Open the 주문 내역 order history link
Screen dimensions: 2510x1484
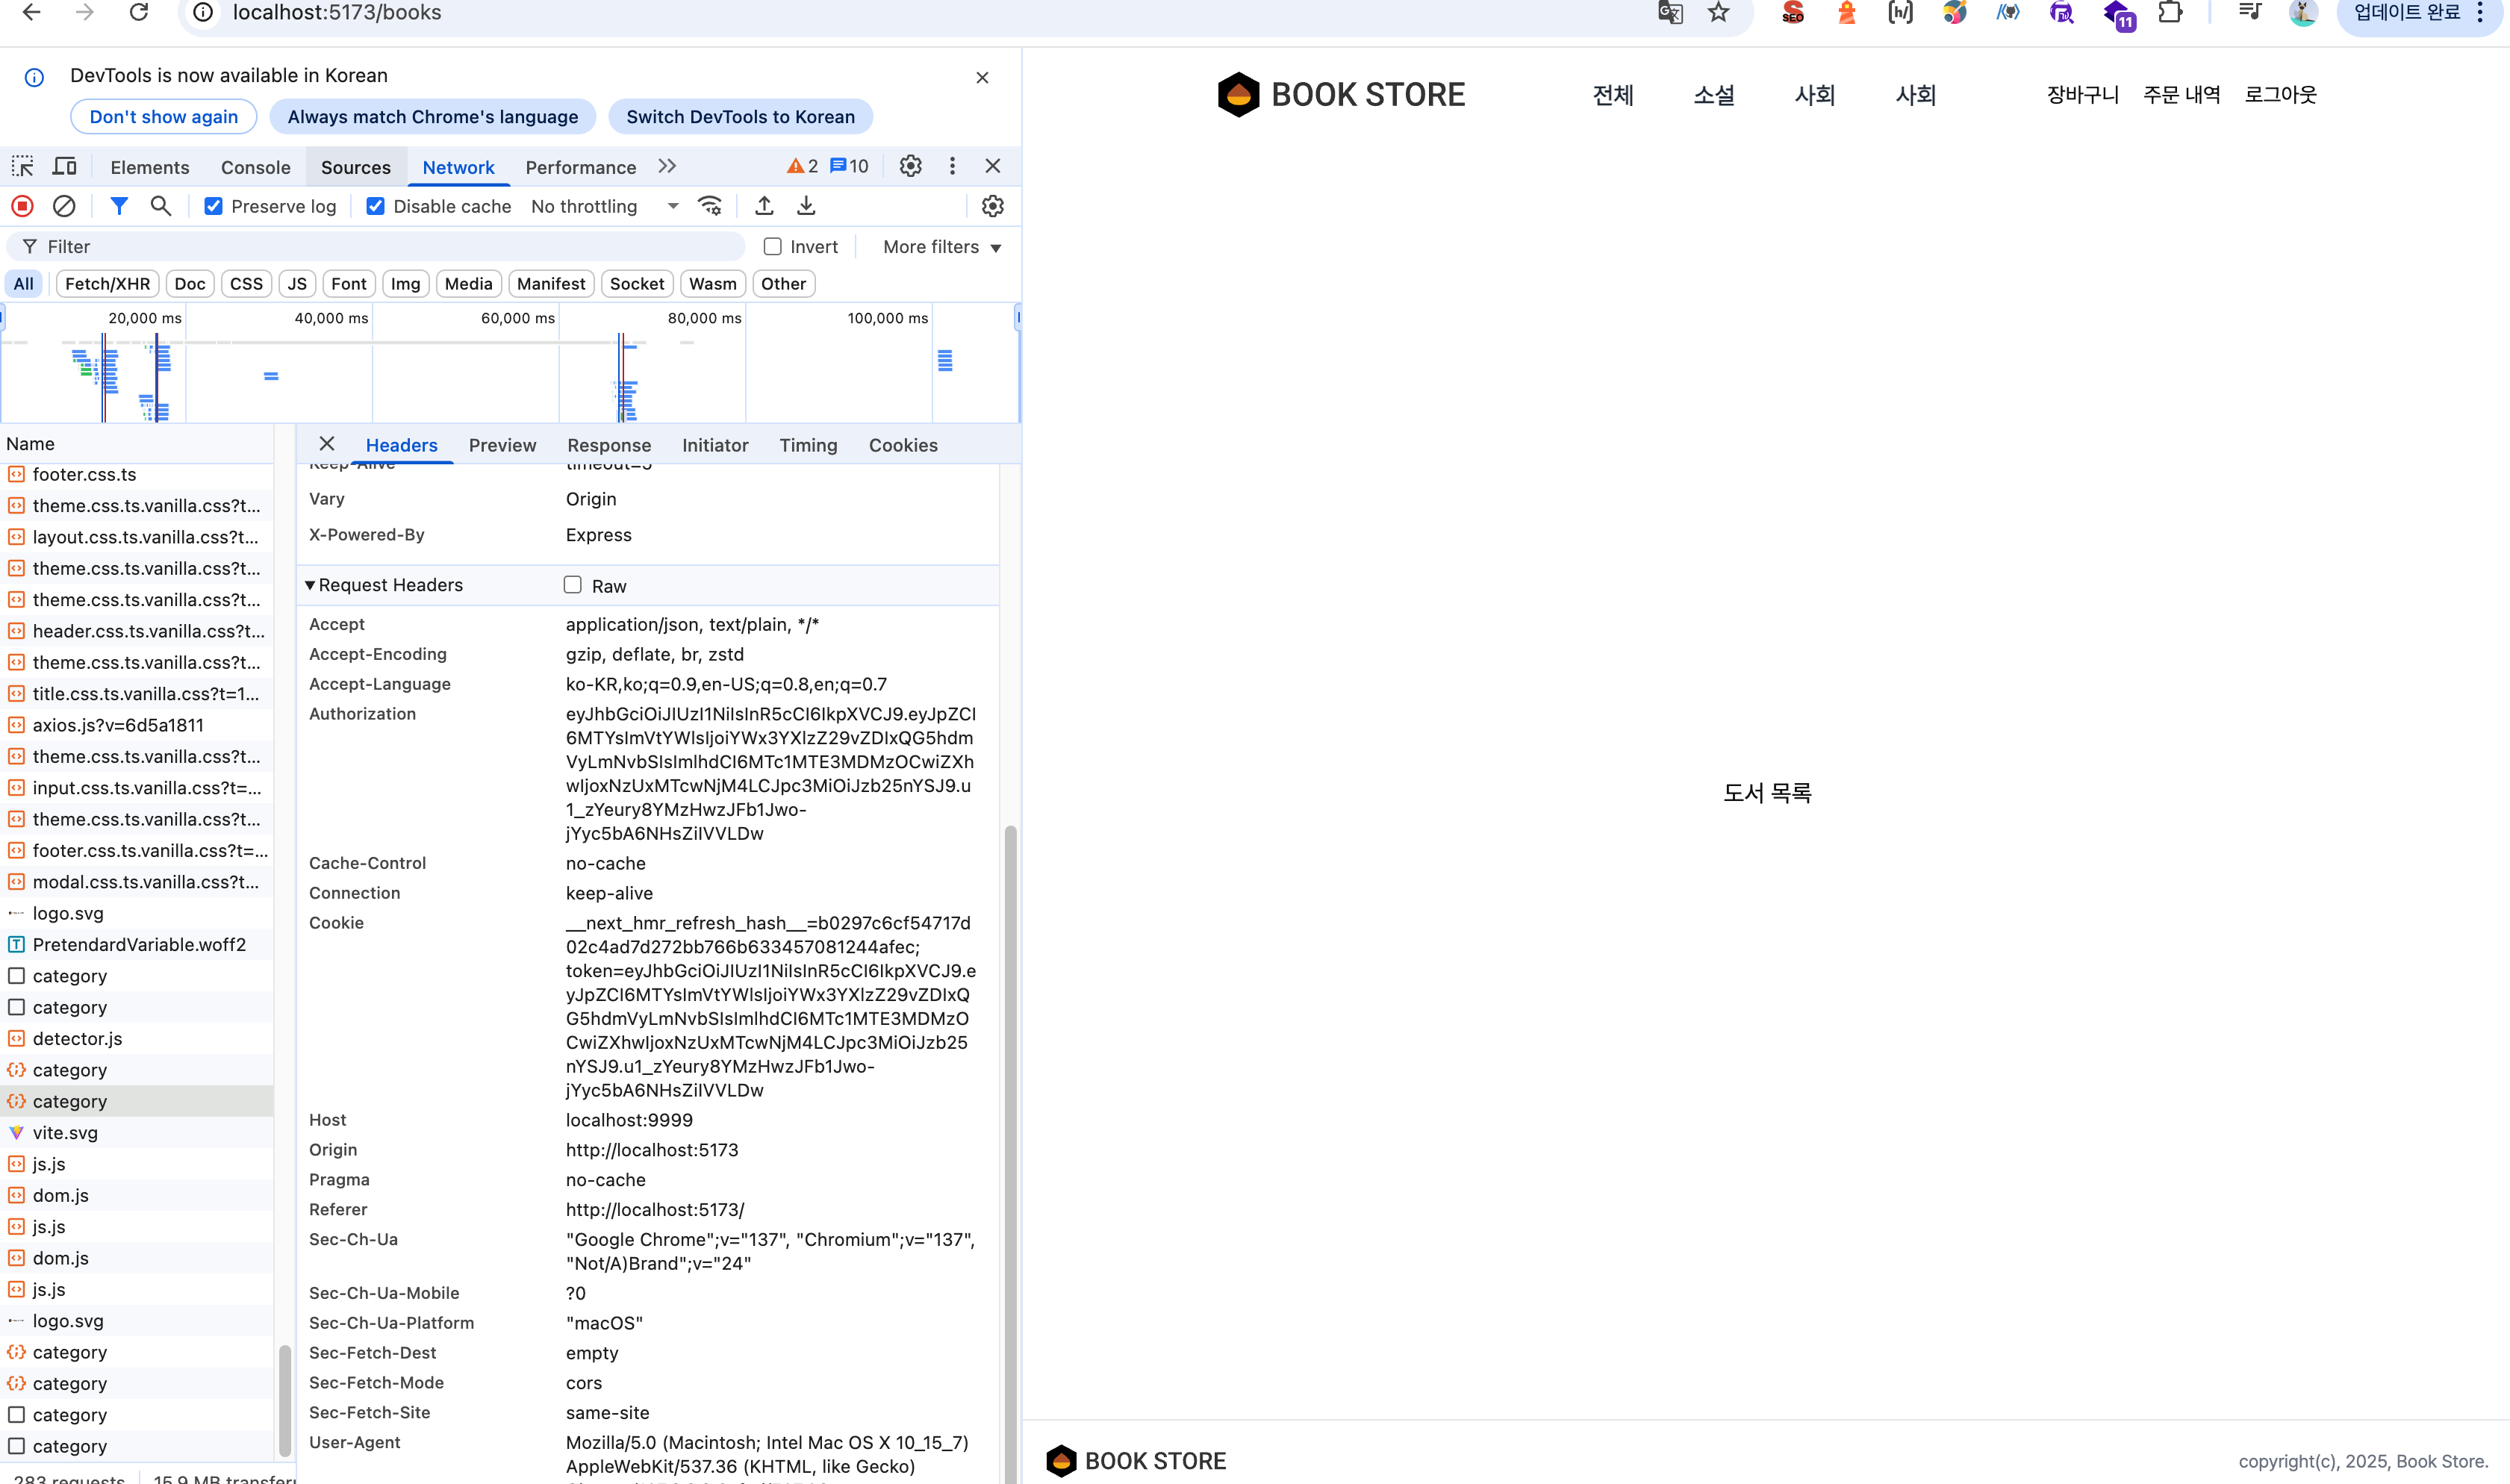2182,94
